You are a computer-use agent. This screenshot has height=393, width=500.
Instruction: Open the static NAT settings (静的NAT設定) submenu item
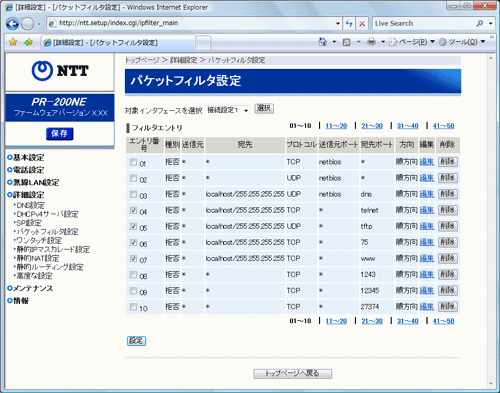point(38,258)
